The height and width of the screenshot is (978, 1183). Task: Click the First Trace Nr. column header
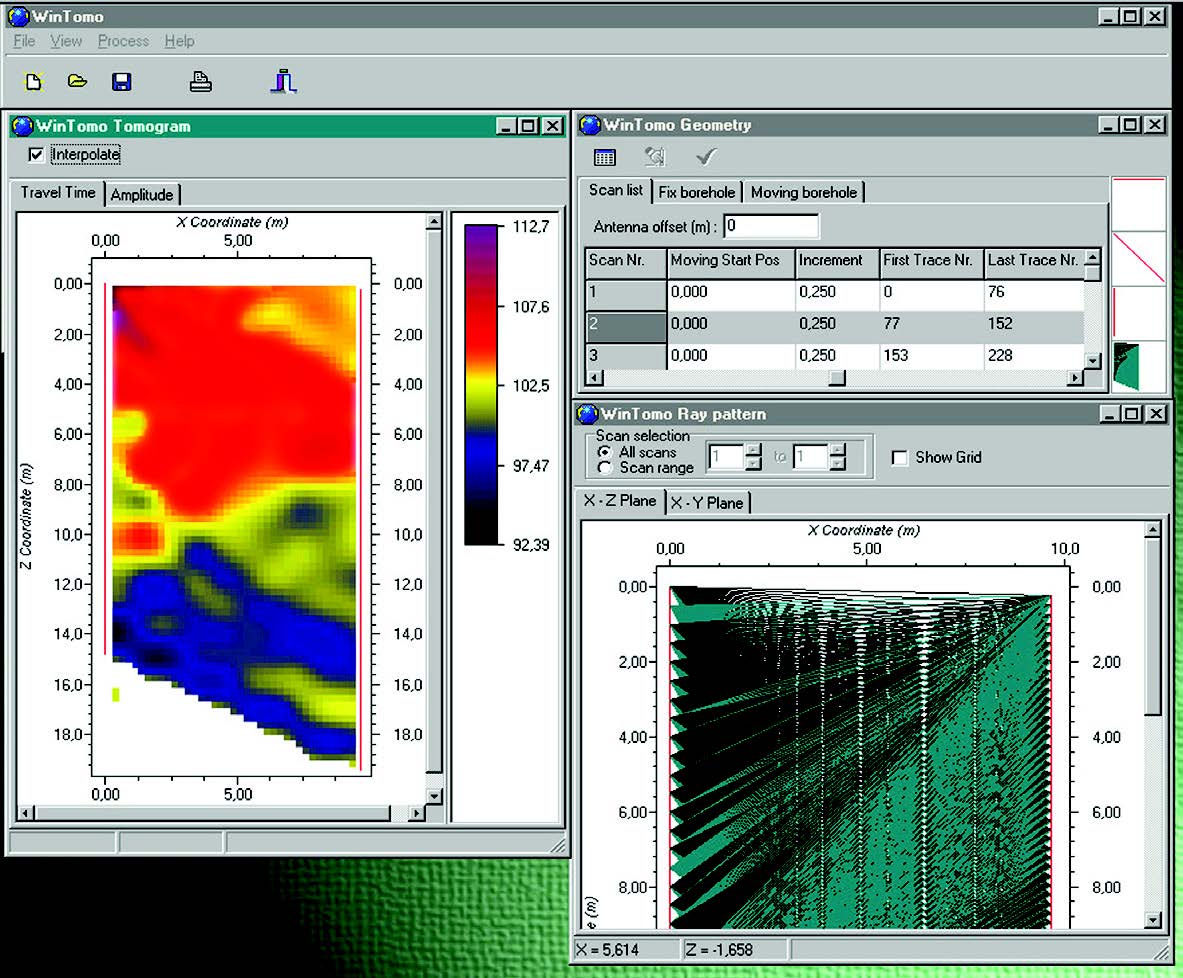coord(932,262)
